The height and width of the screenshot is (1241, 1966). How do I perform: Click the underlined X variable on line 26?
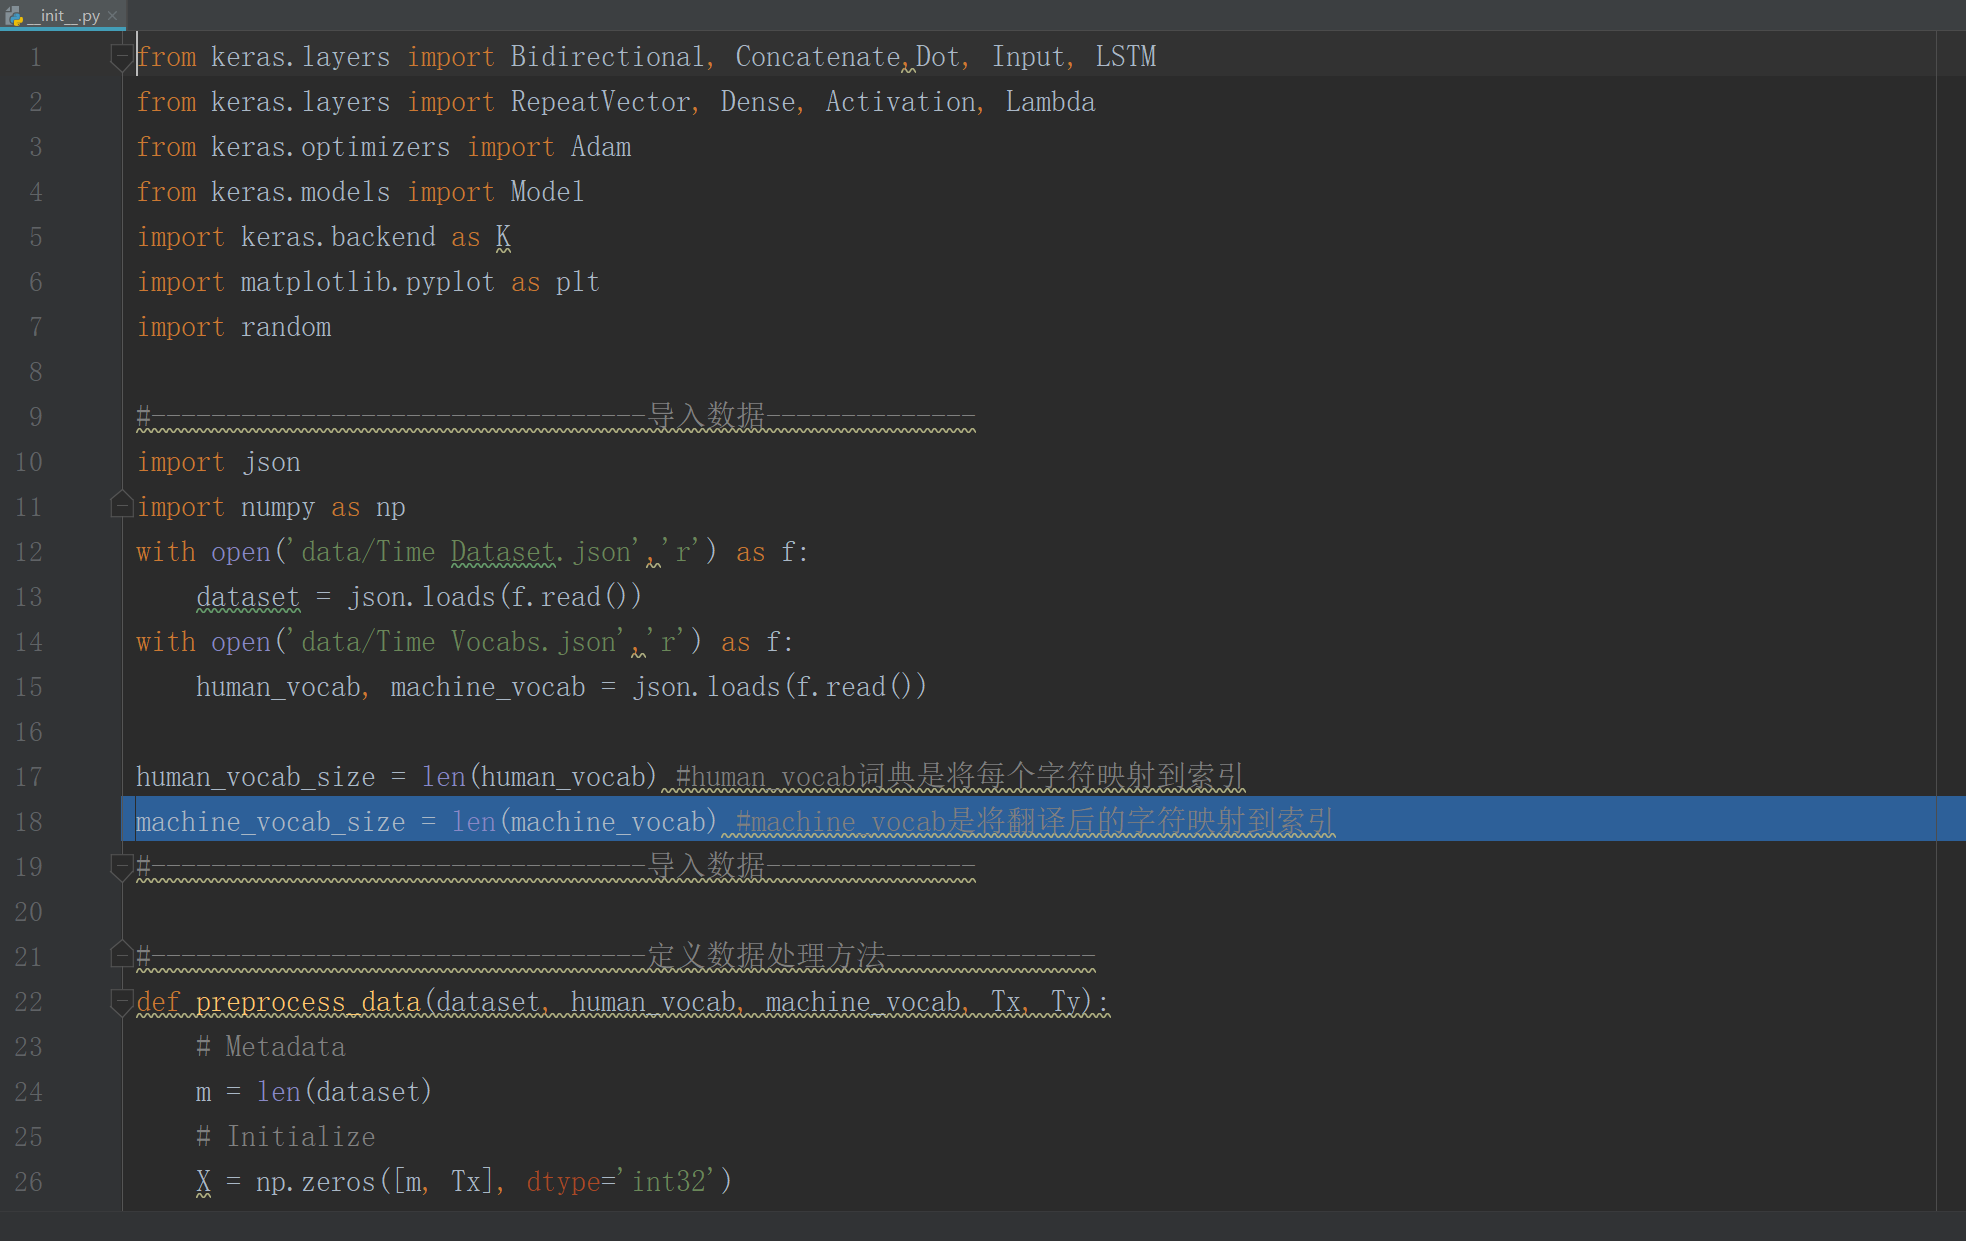point(203,1182)
